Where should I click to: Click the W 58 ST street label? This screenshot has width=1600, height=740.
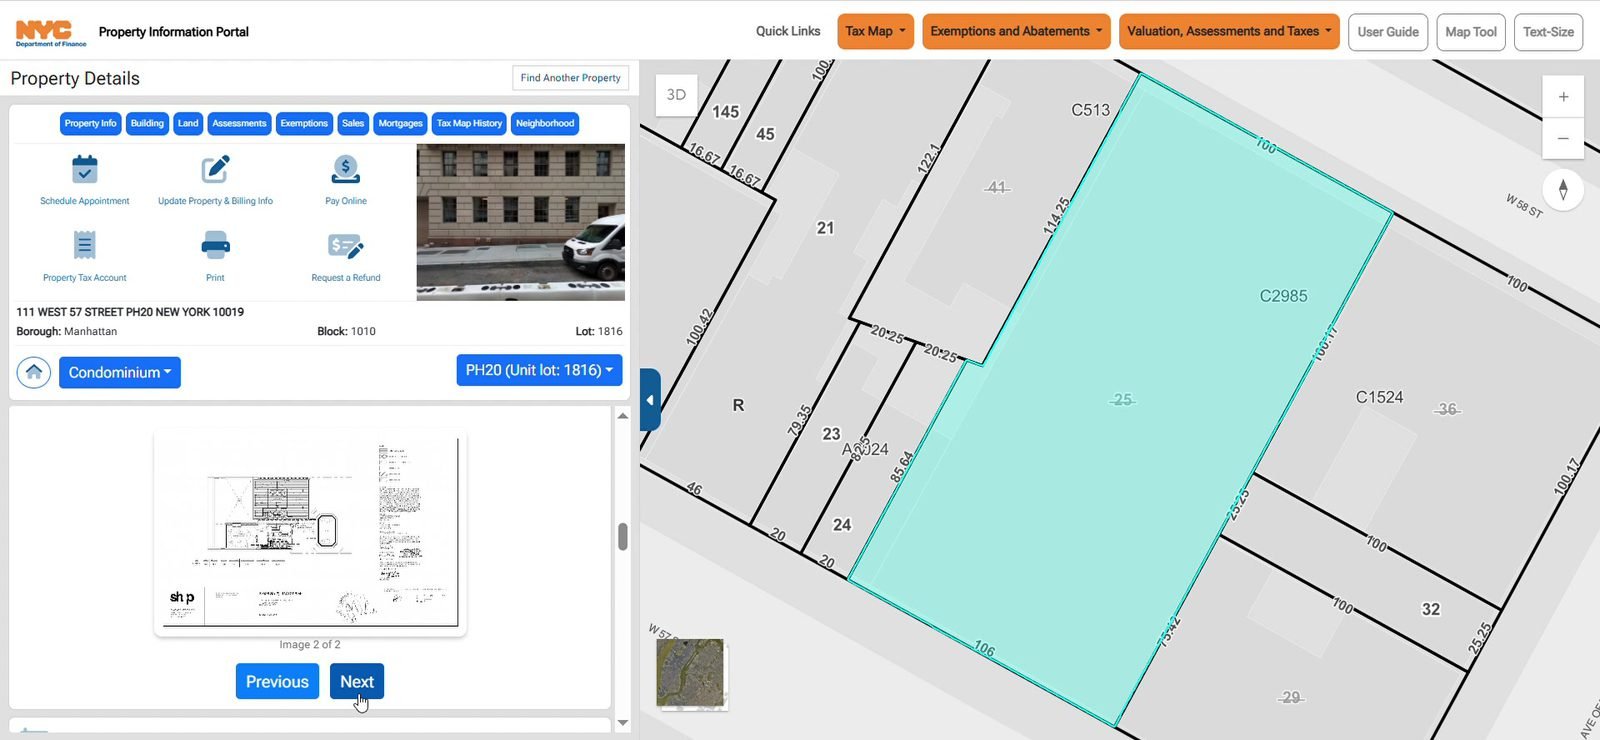[1524, 206]
